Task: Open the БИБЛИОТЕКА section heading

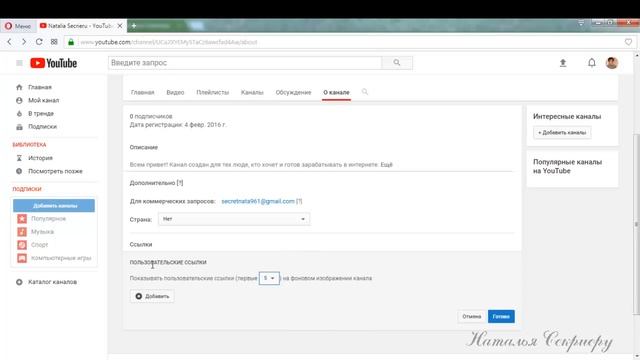Action: pos(29,144)
